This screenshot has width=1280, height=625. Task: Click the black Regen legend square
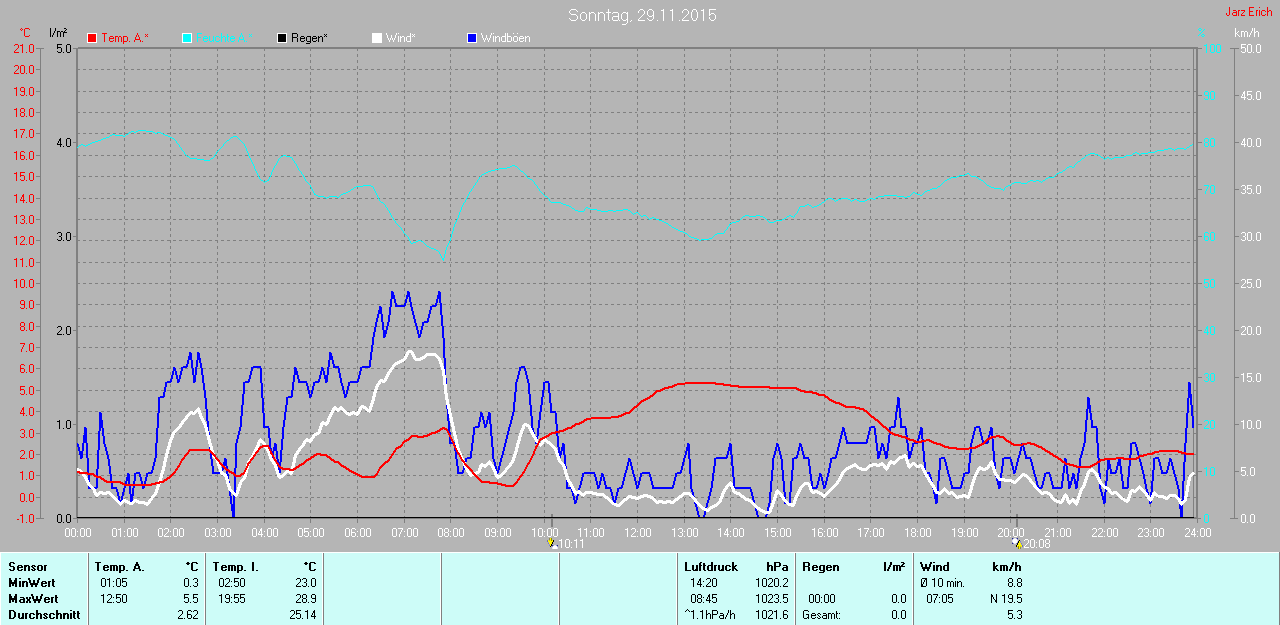tap(282, 38)
